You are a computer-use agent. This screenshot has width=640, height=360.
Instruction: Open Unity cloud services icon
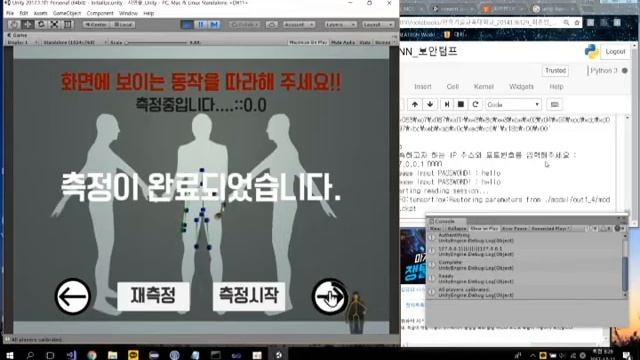[x=271, y=24]
